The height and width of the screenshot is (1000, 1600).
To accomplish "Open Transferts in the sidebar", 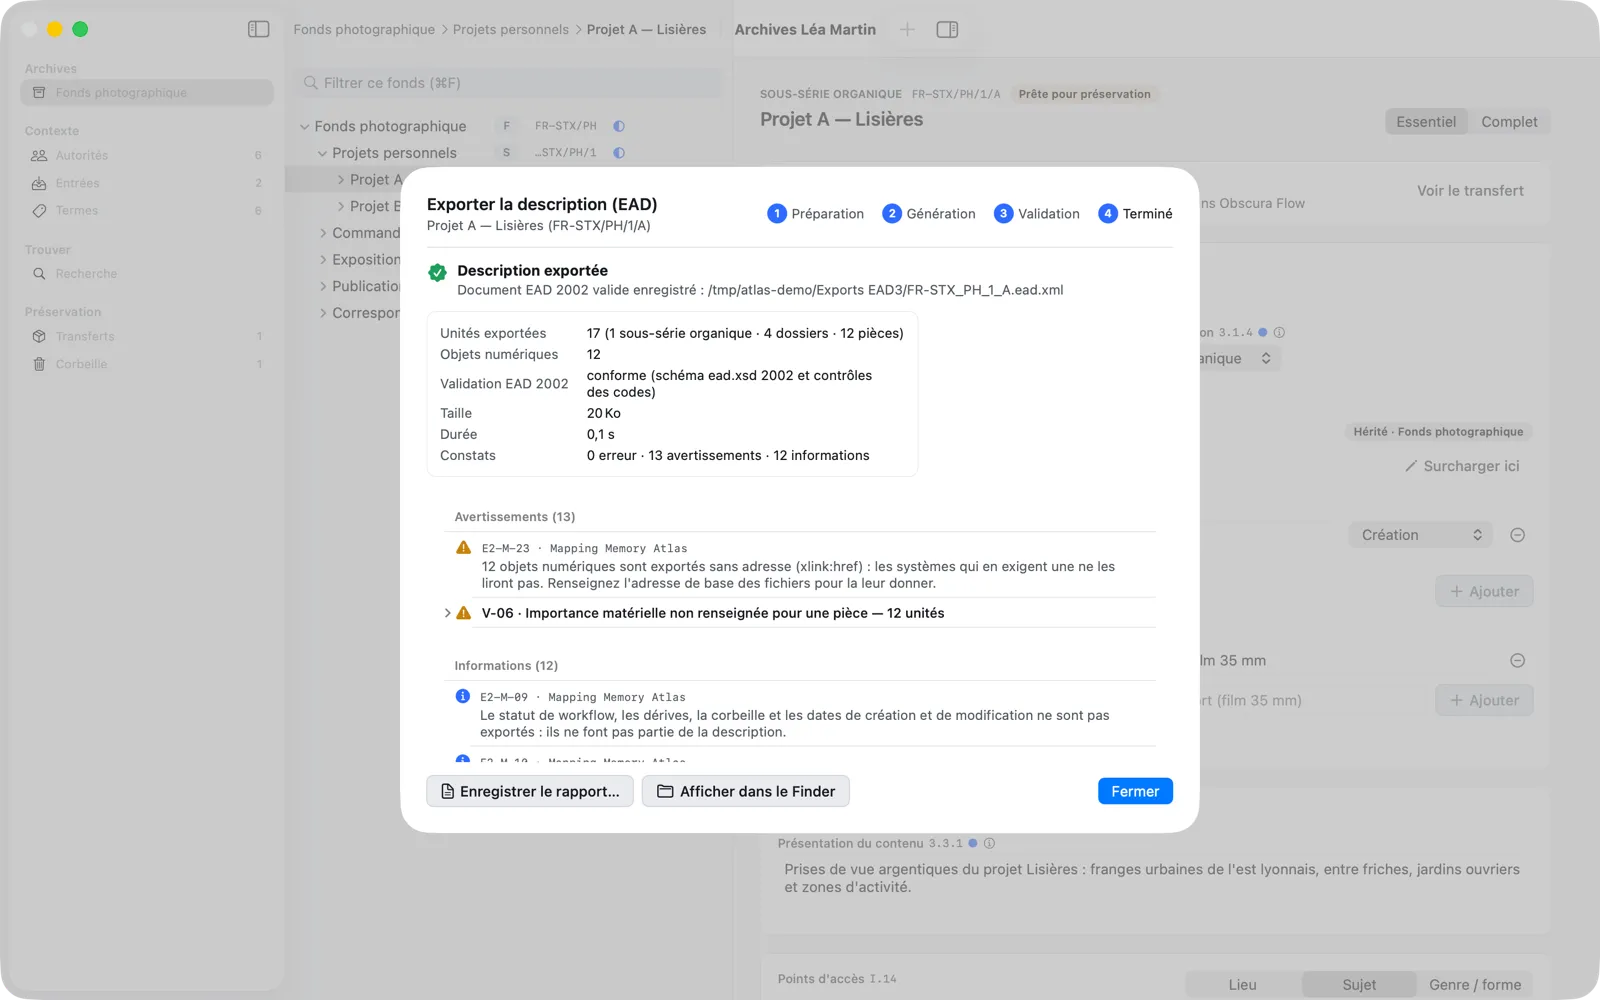I will [x=147, y=336].
